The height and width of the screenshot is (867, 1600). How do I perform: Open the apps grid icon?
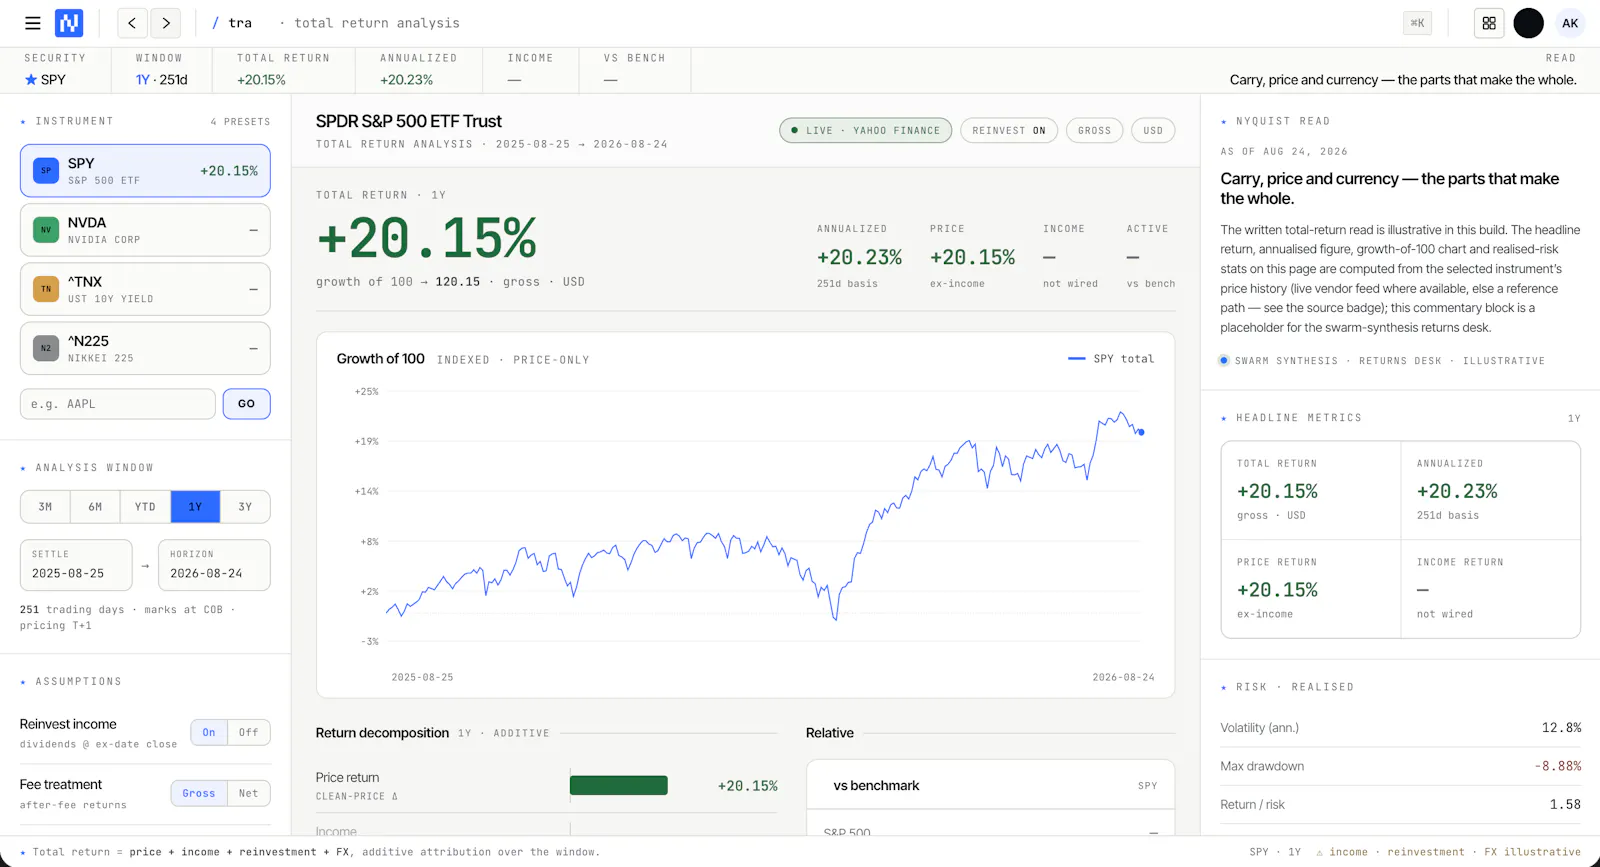coord(1489,23)
